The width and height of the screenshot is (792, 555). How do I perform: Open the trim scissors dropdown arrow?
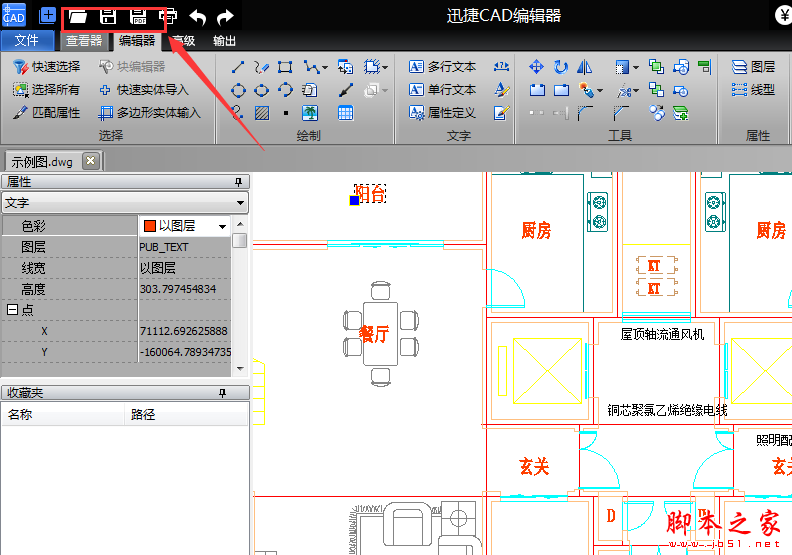click(x=636, y=91)
